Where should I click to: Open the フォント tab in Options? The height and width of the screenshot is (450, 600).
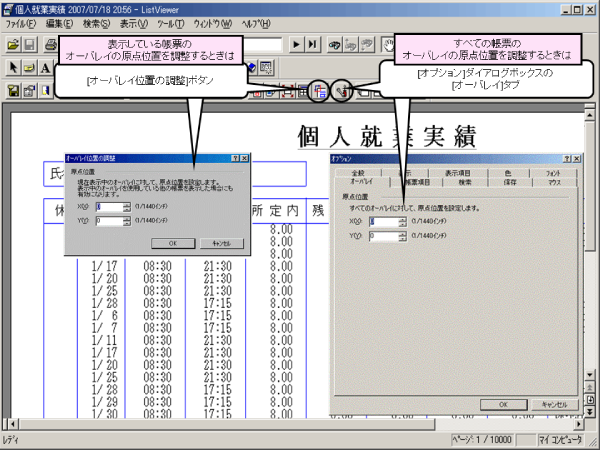[x=554, y=173]
